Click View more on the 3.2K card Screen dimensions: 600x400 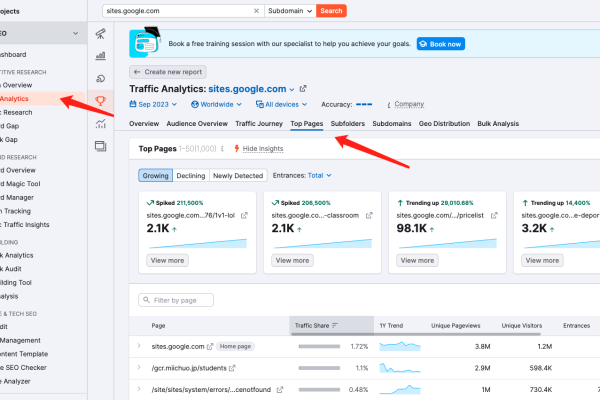pos(542,260)
